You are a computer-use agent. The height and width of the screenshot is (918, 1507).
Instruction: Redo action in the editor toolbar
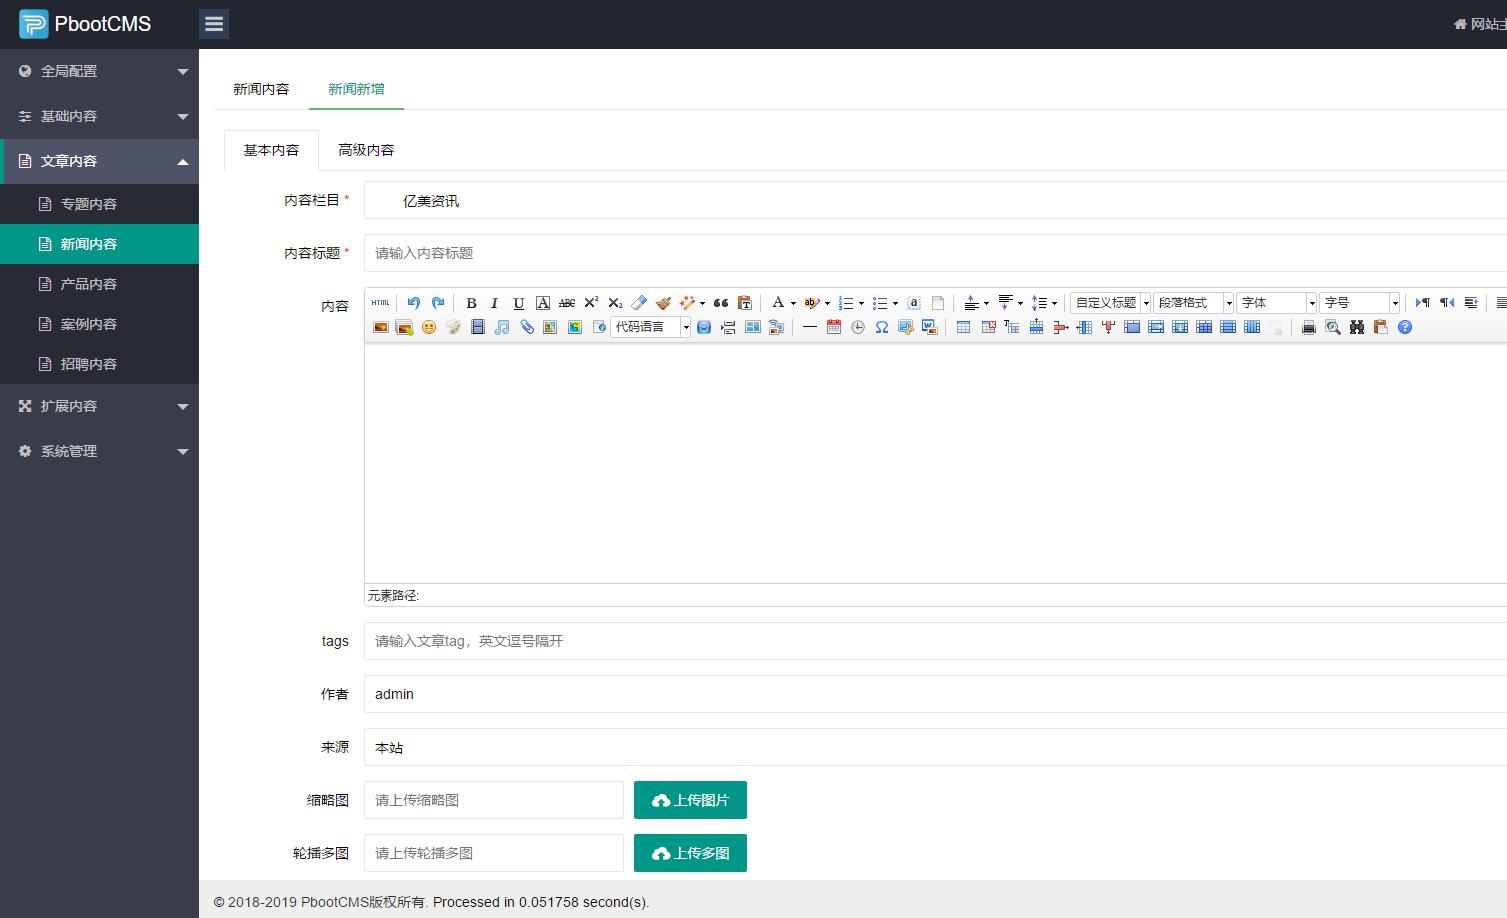click(x=438, y=303)
